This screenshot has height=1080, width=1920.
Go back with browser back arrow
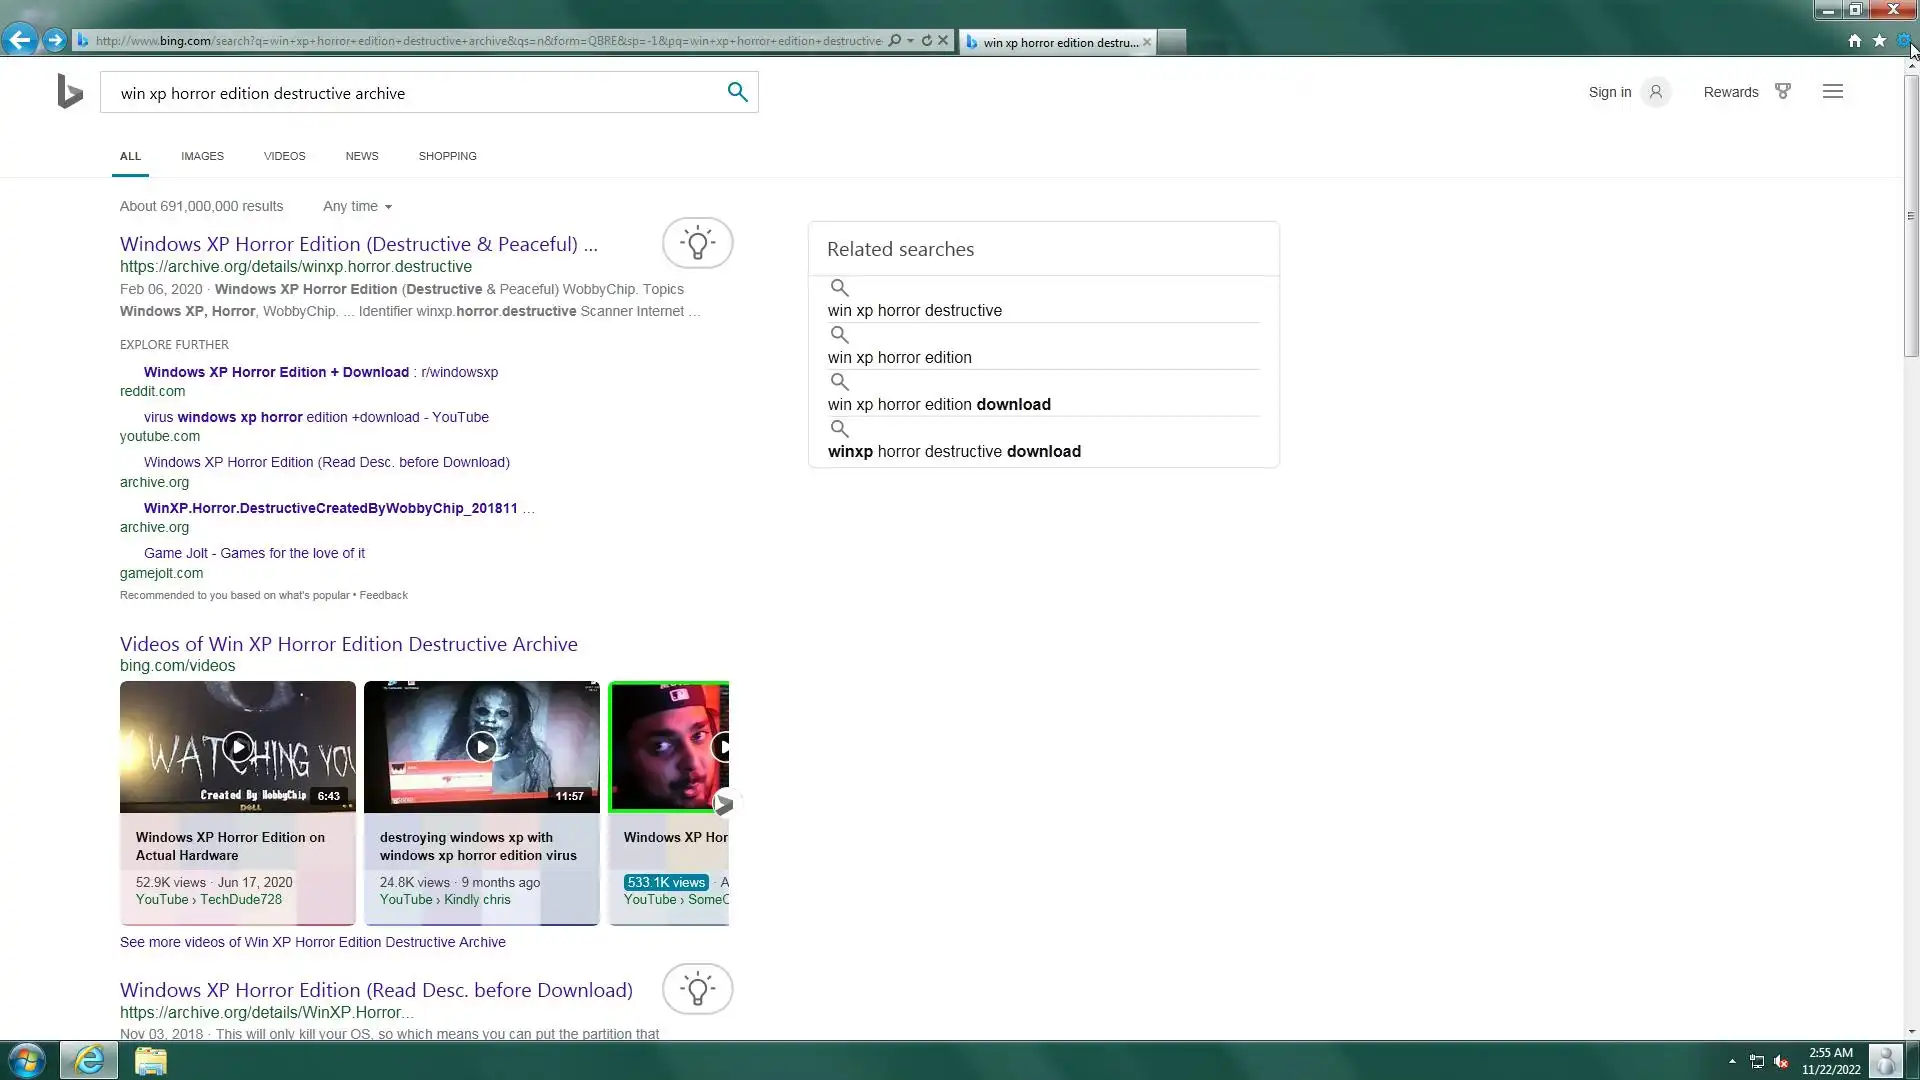[19, 40]
